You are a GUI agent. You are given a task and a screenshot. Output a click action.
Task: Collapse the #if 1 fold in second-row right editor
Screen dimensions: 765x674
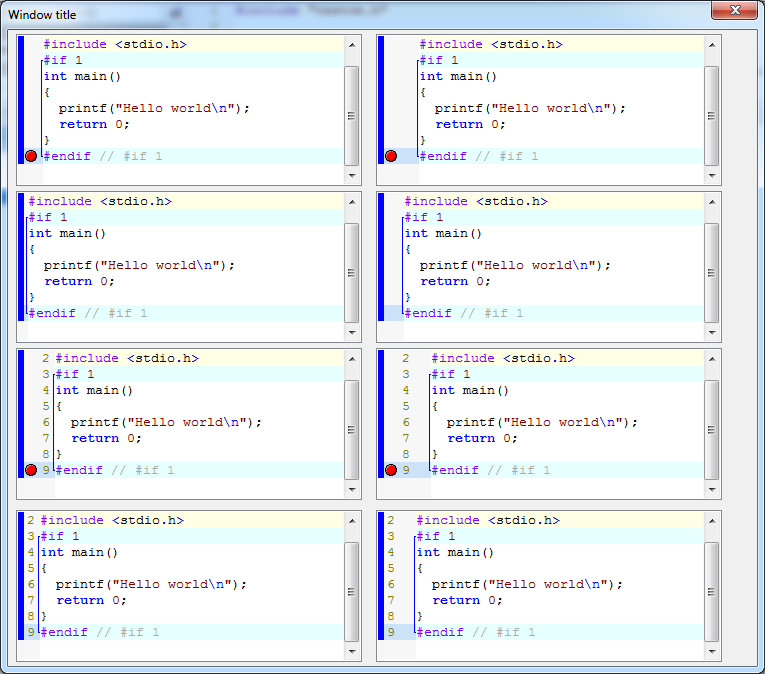[x=403, y=217]
